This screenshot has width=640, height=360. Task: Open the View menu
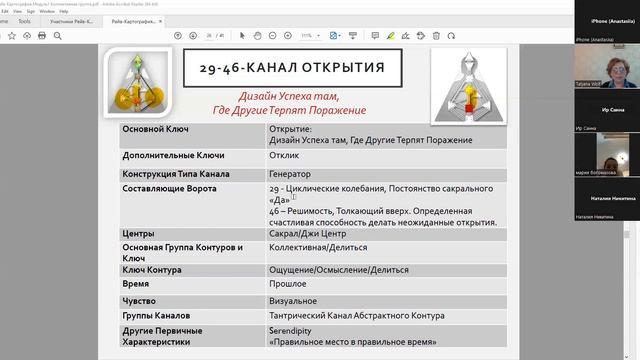click(x=18, y=11)
